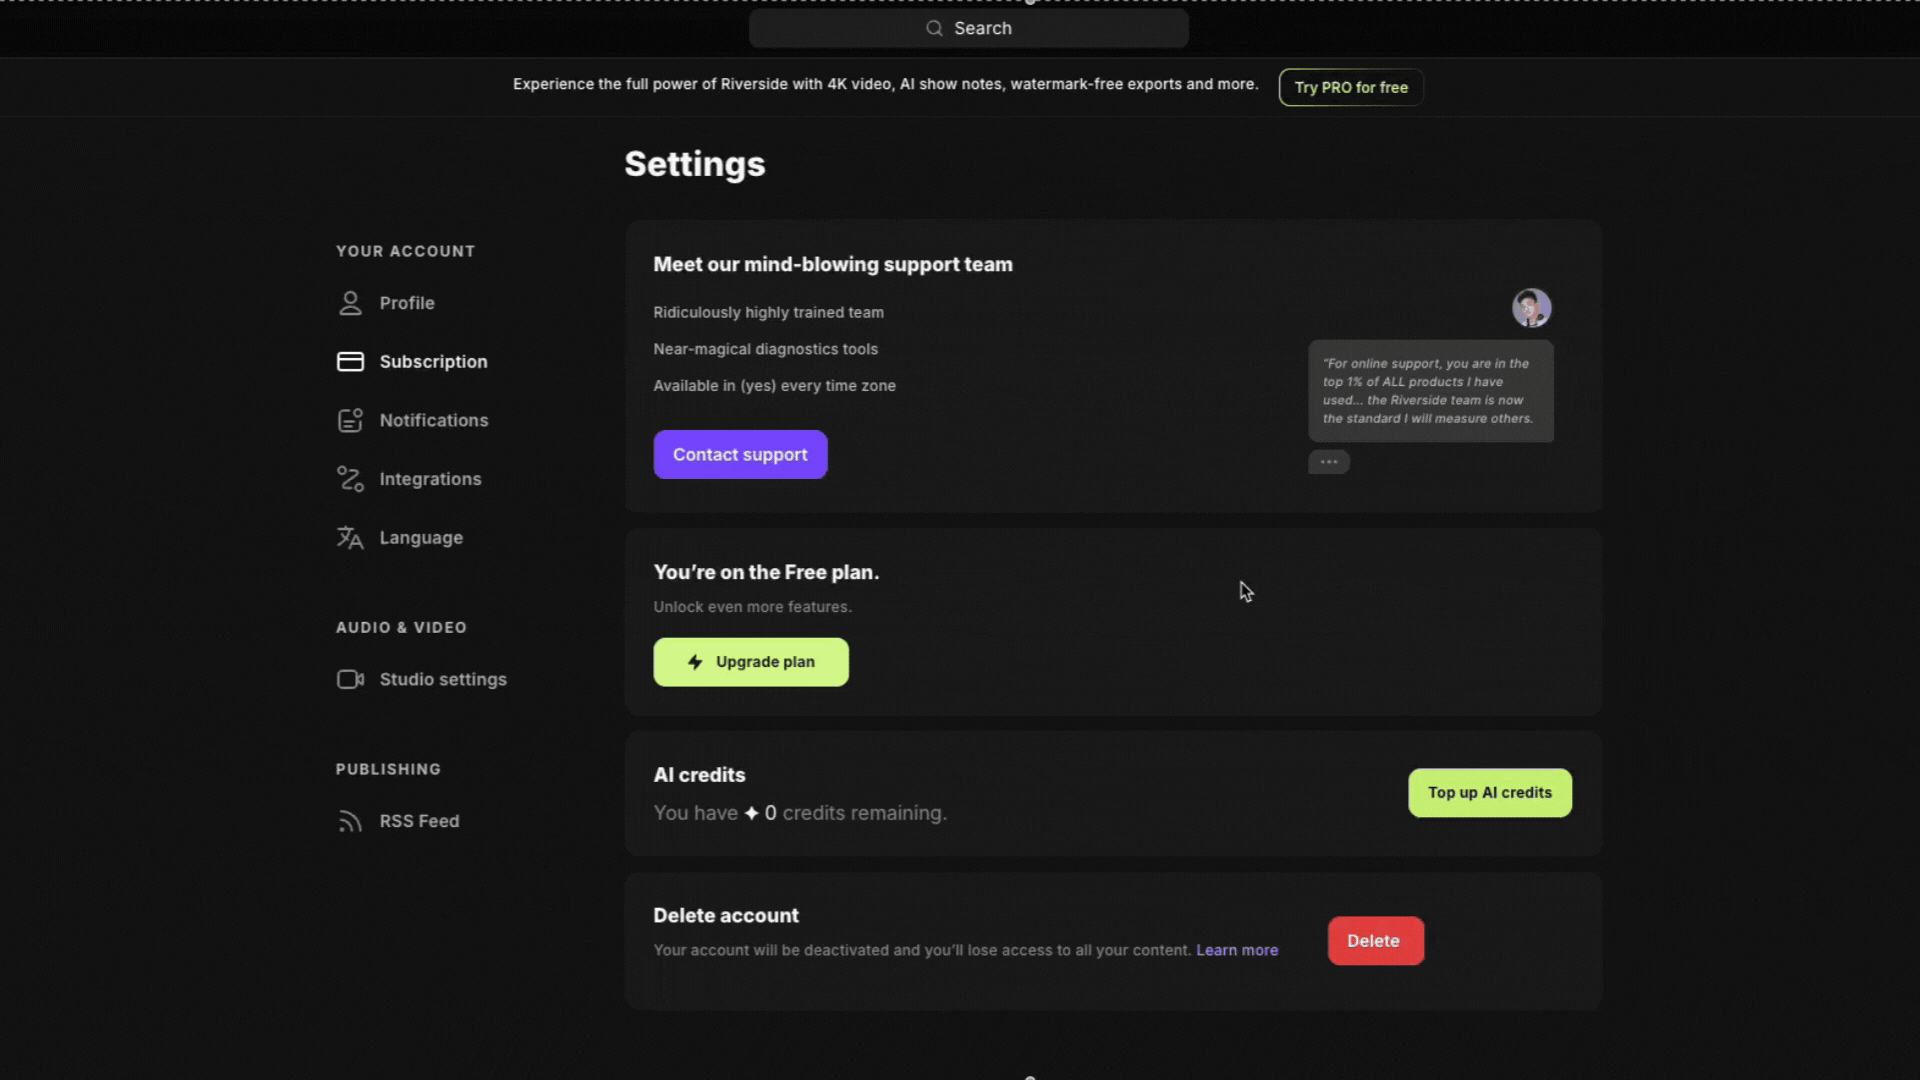Click the Notifications sidebar icon
Screen dimensions: 1920x1080
tap(350, 421)
